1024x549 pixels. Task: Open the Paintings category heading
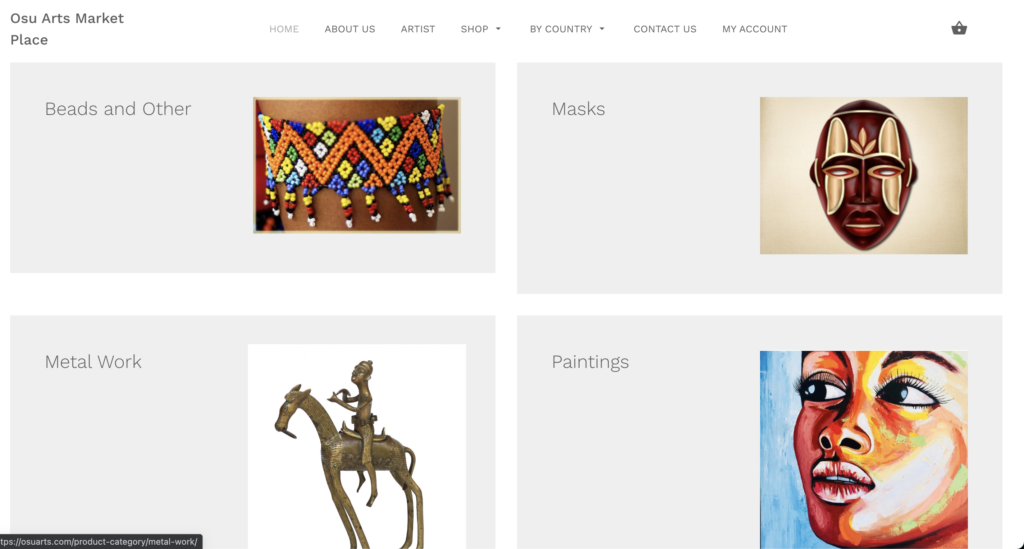pos(590,362)
